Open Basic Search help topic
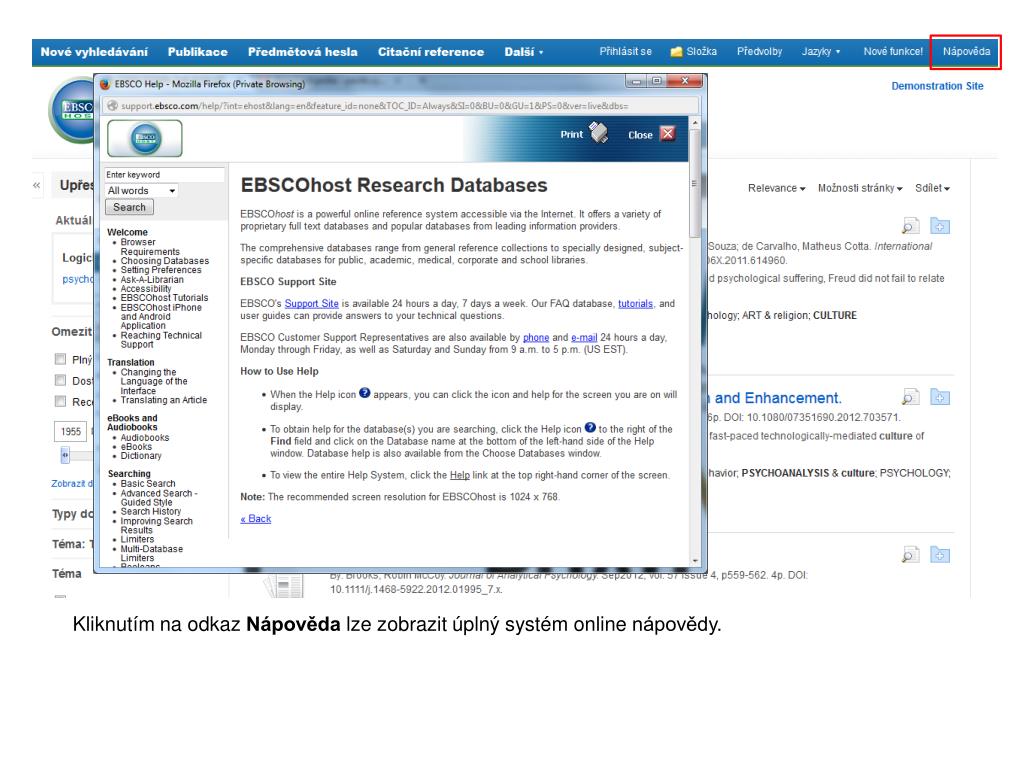The height and width of the screenshot is (768, 1024). (x=148, y=484)
